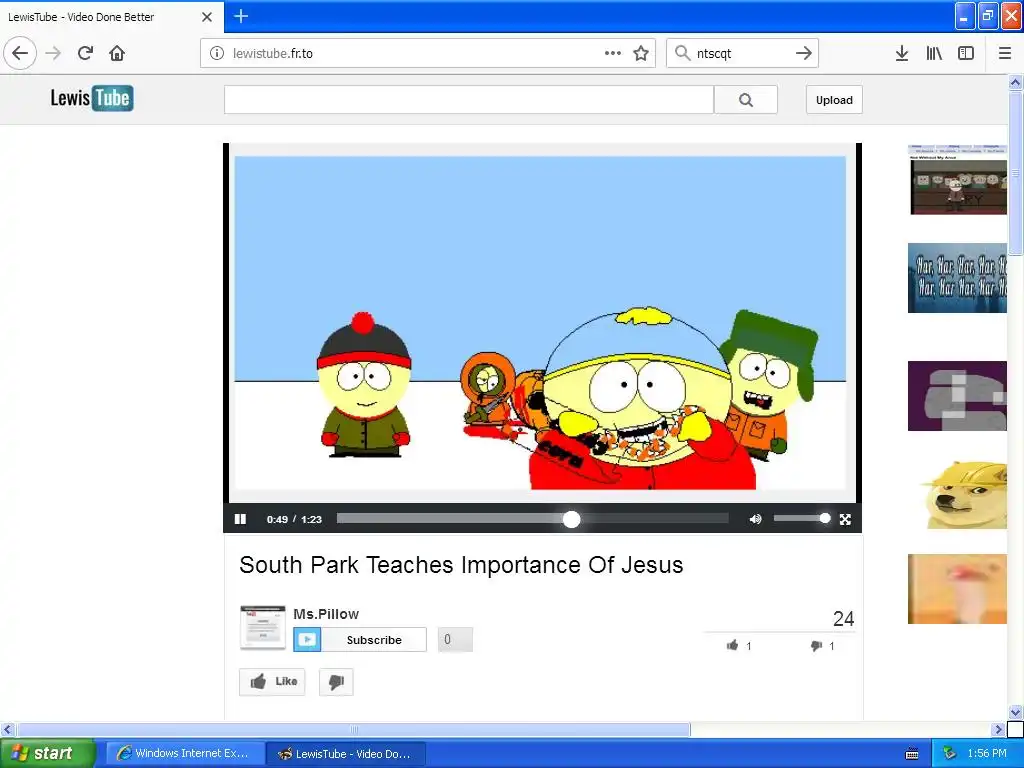
Task: Click the vertical scrollbar up arrow
Action: tap(1016, 82)
